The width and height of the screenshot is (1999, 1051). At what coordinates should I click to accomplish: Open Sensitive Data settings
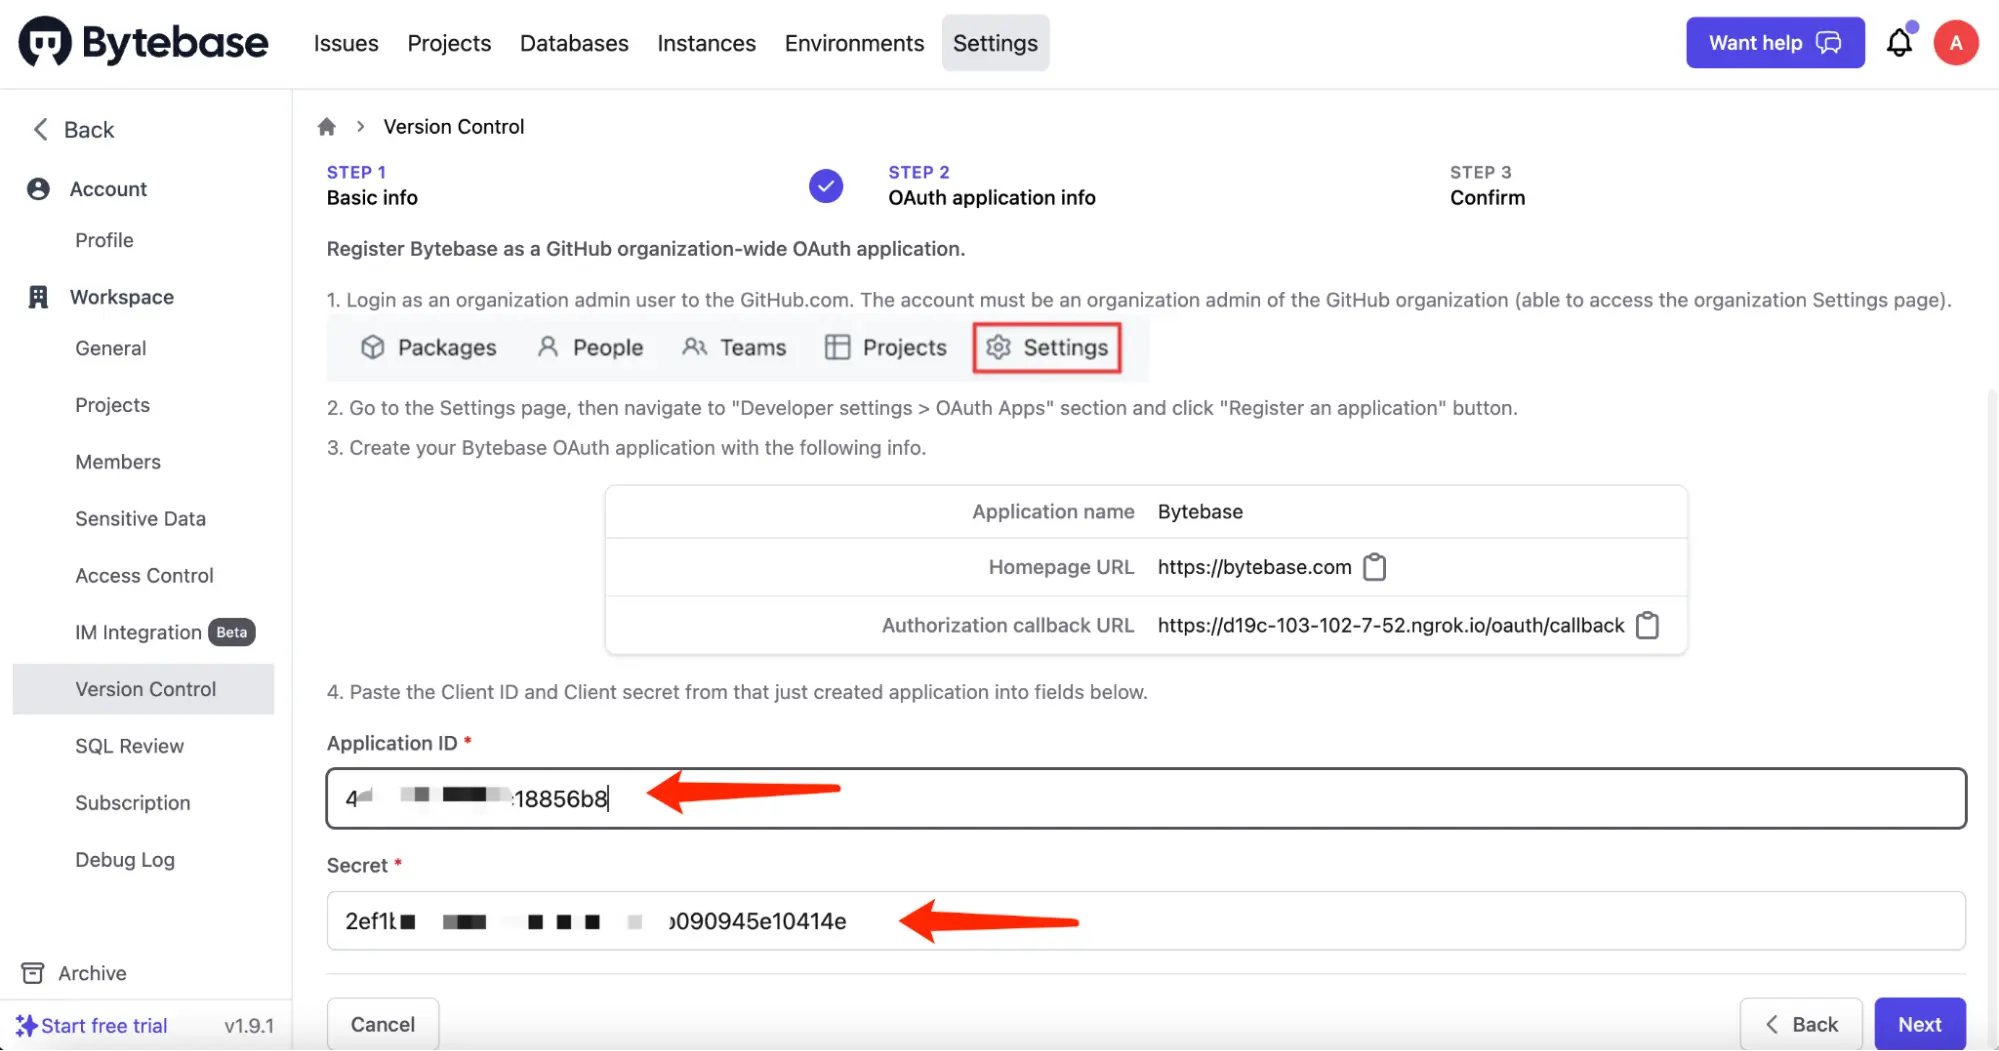pos(140,519)
